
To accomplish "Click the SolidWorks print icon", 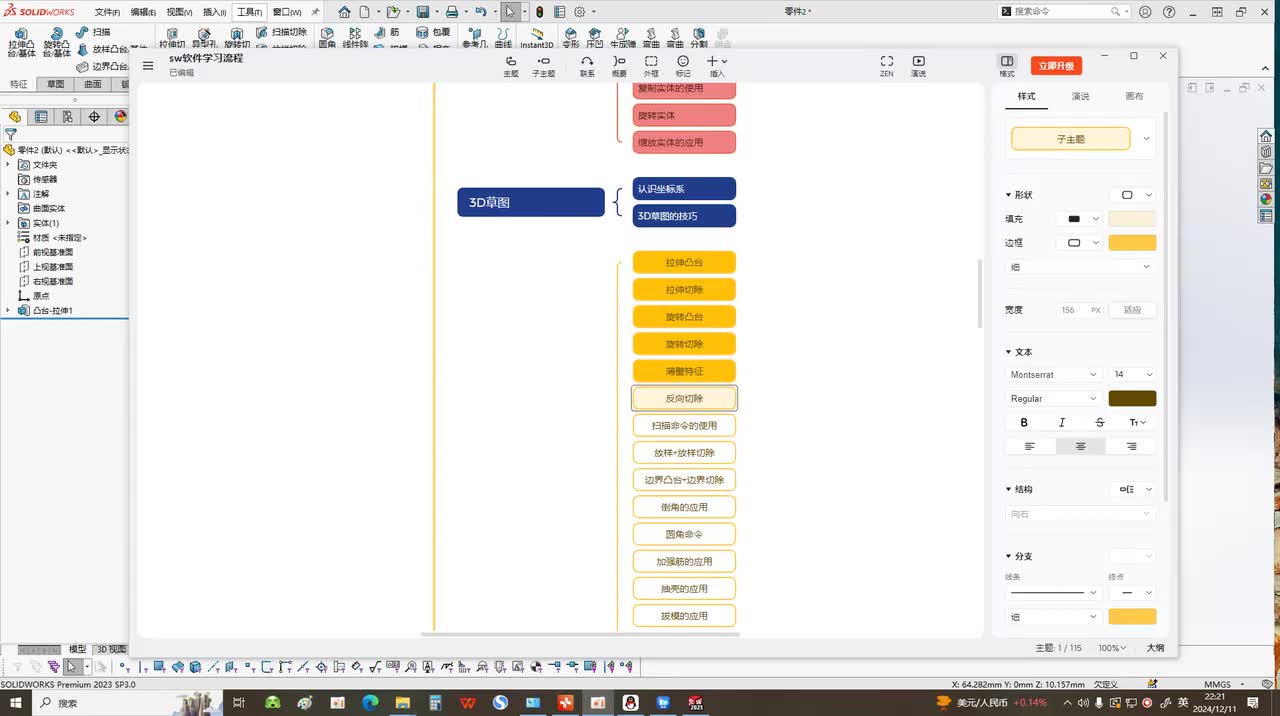I will (x=452, y=12).
